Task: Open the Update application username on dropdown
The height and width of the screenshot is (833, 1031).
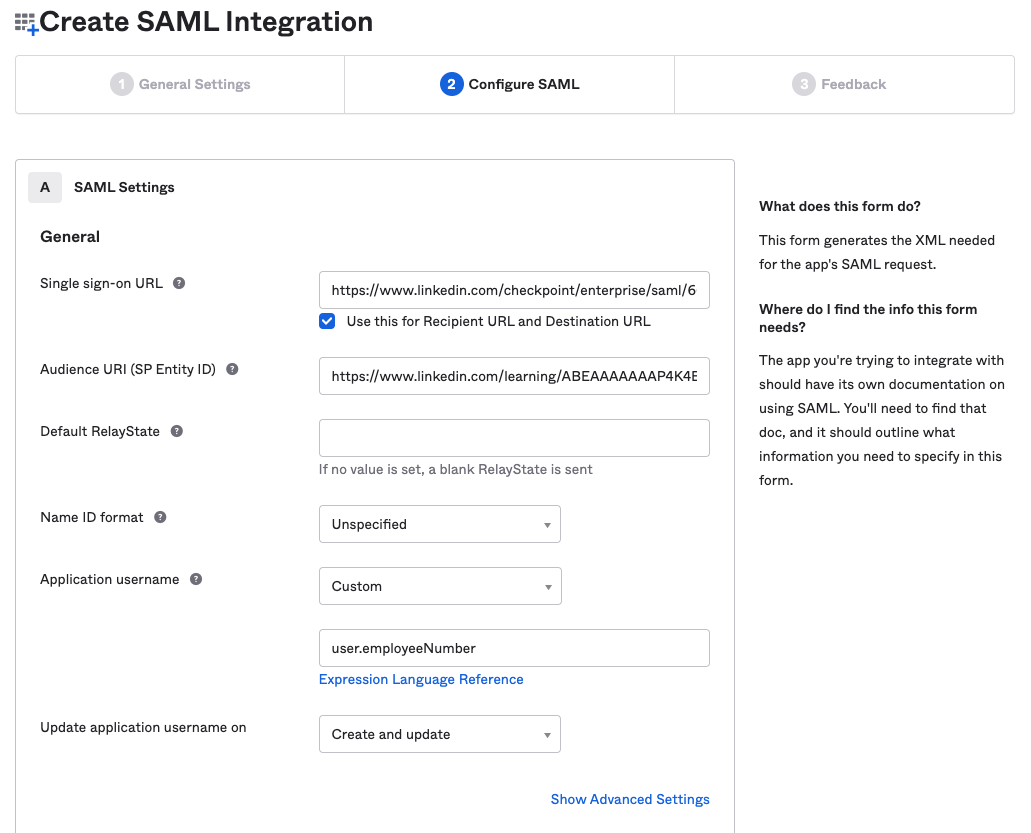Action: point(439,733)
